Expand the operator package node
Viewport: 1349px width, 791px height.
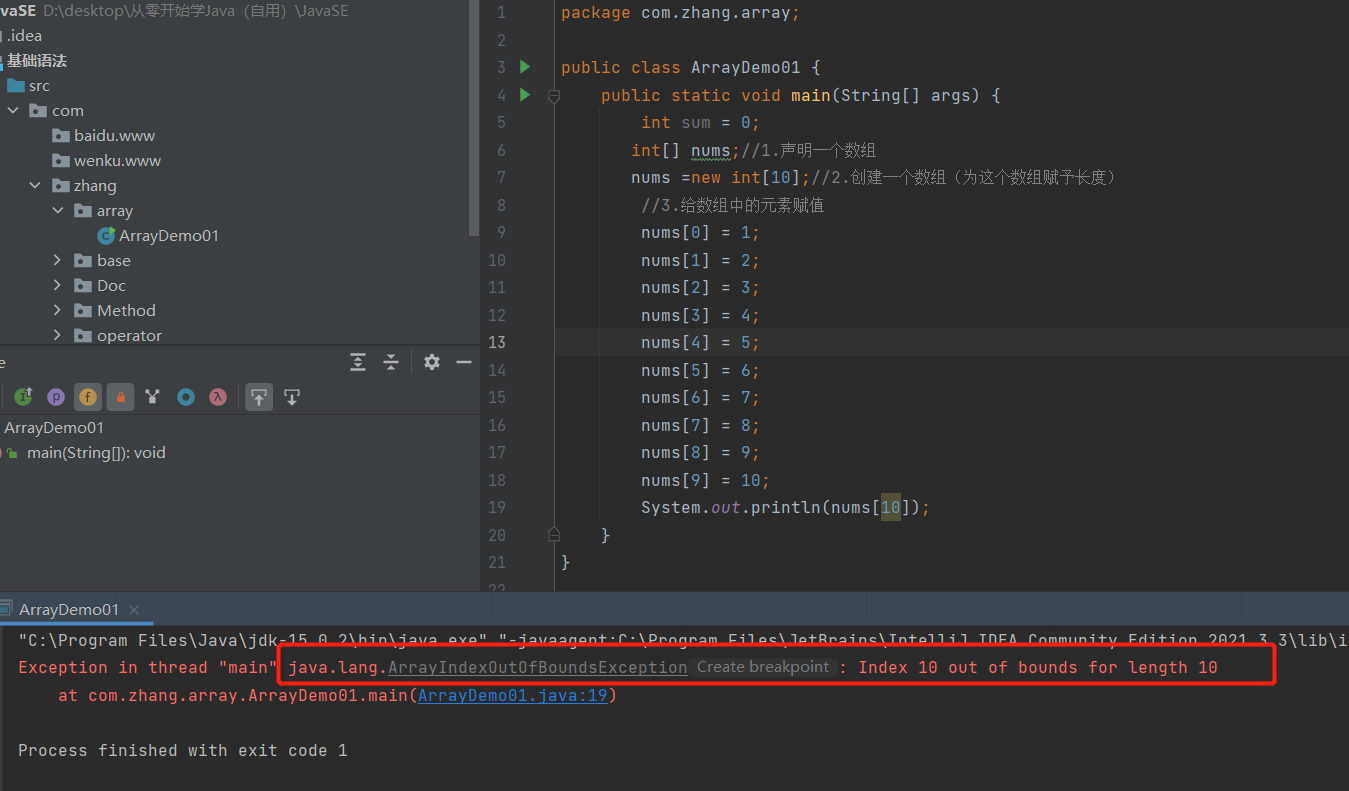coord(58,336)
